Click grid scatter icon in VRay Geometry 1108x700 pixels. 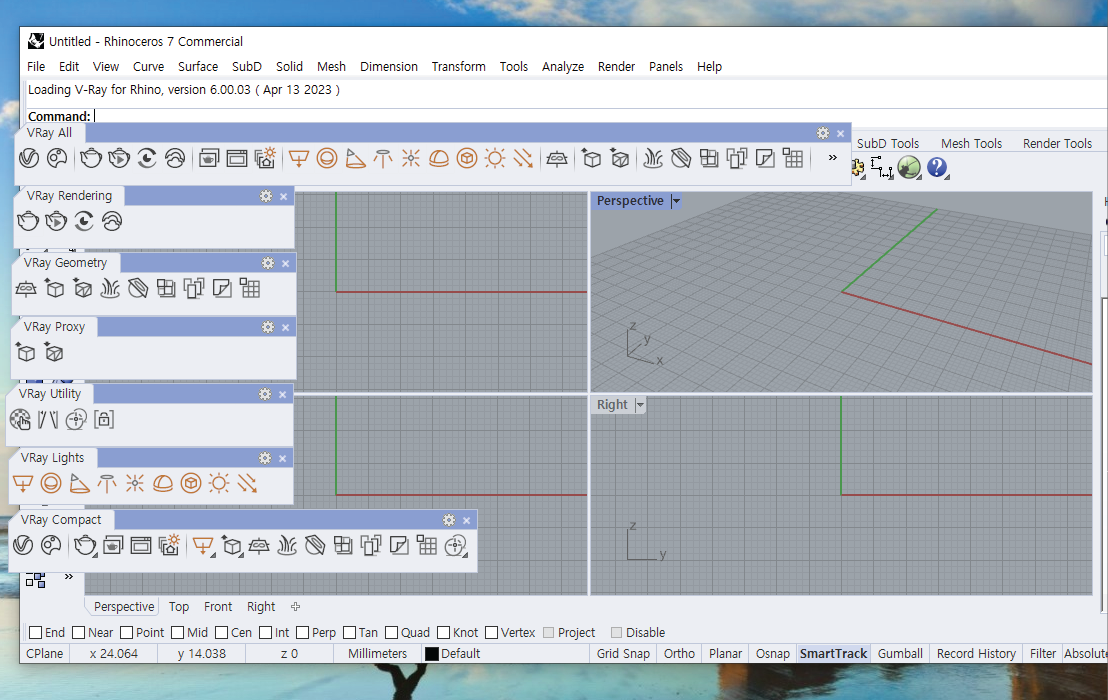[250, 288]
